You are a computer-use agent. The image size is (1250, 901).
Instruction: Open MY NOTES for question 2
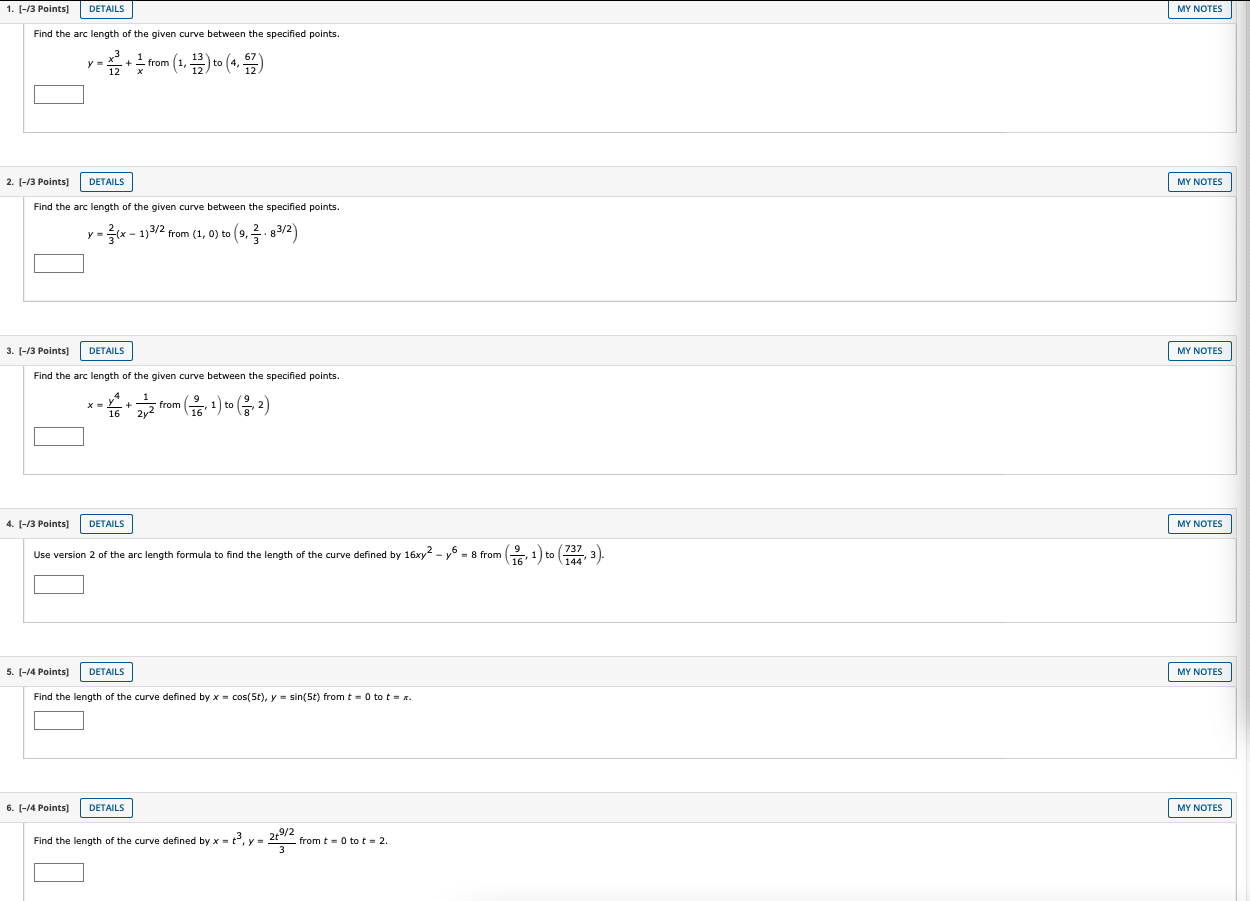tap(1199, 181)
